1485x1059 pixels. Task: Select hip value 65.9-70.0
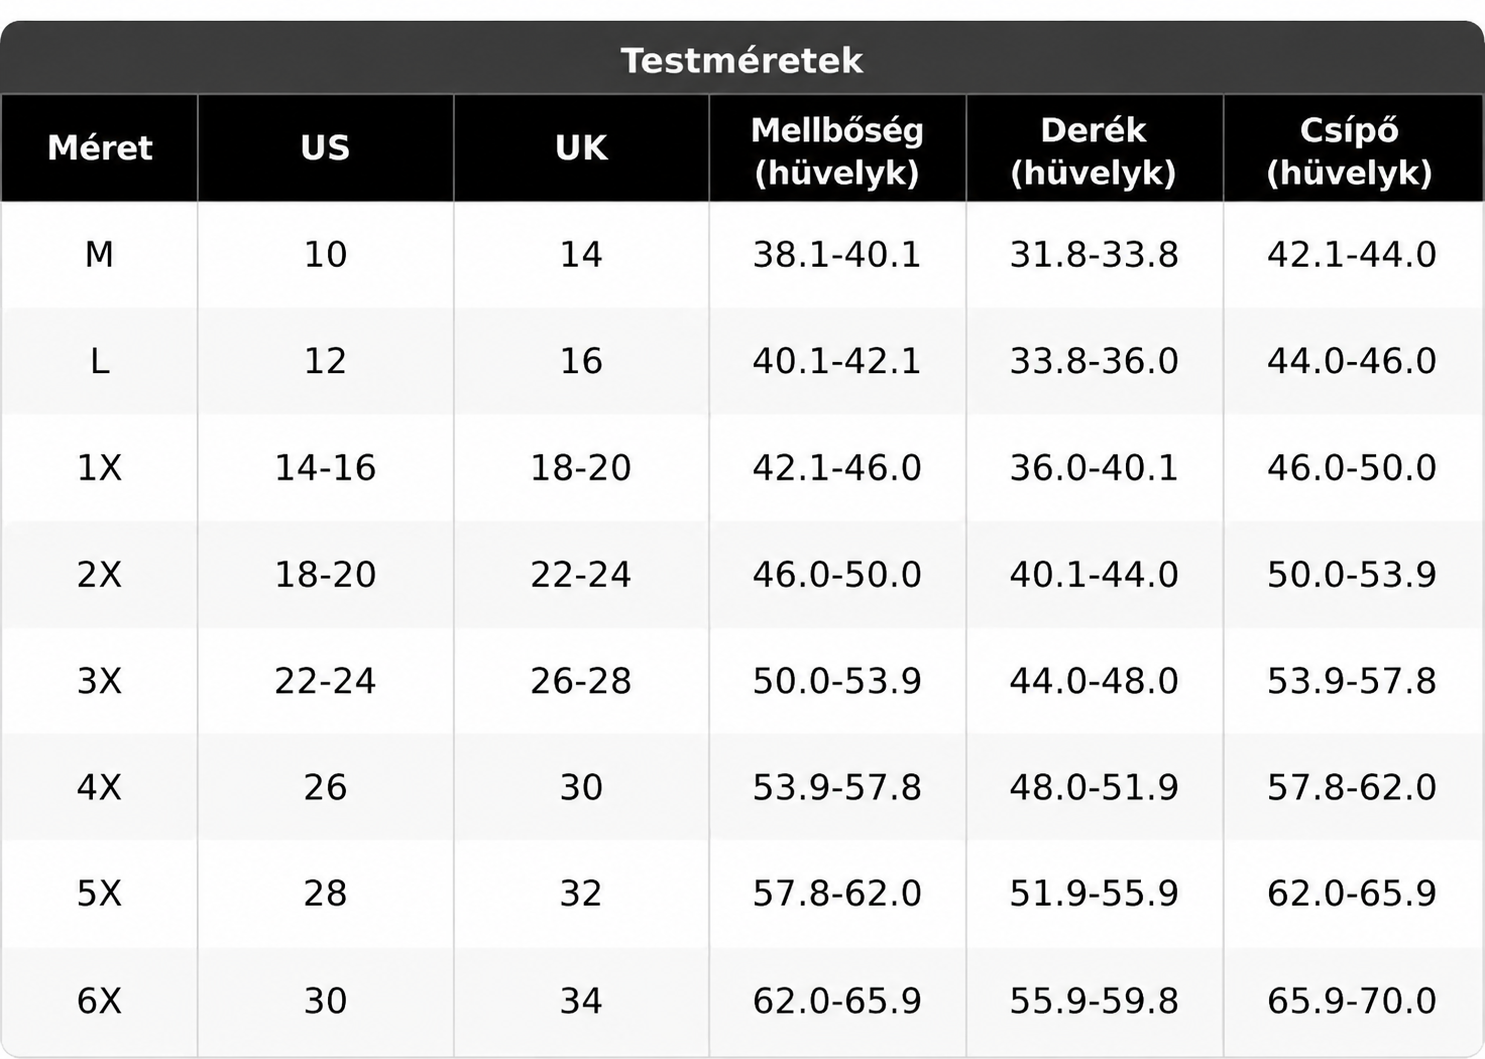[x=1352, y=1001]
